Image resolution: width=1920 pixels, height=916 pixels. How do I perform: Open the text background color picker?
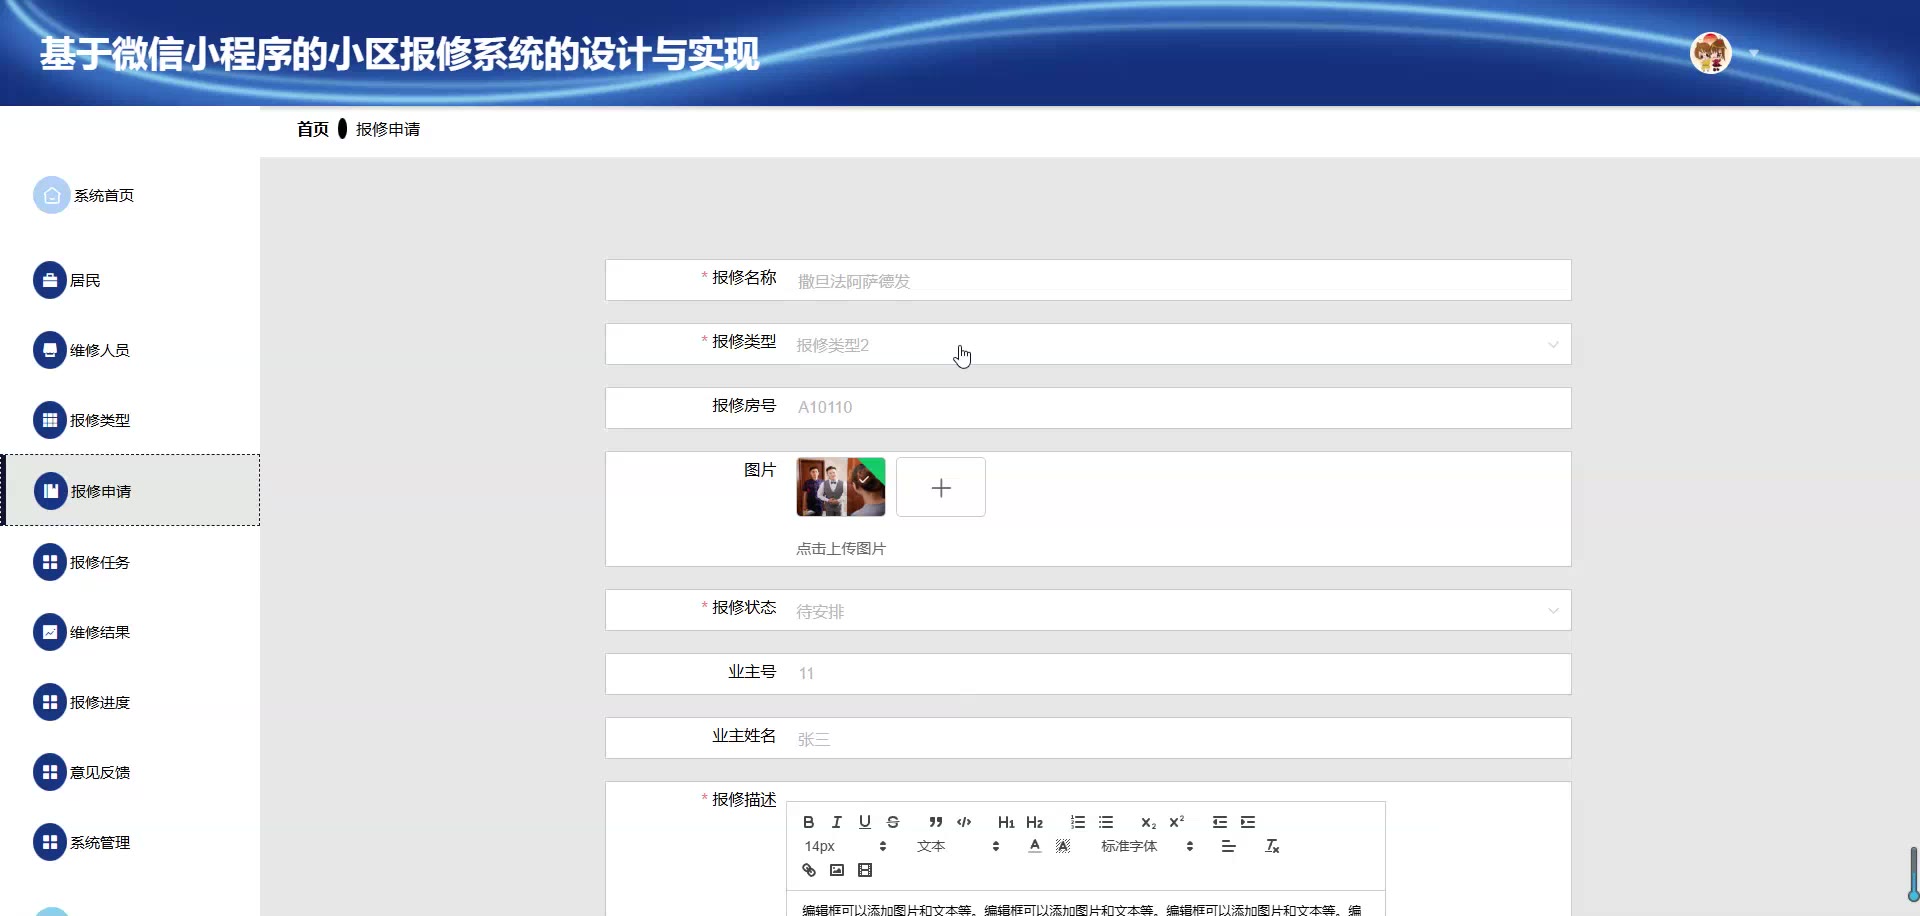point(1063,846)
